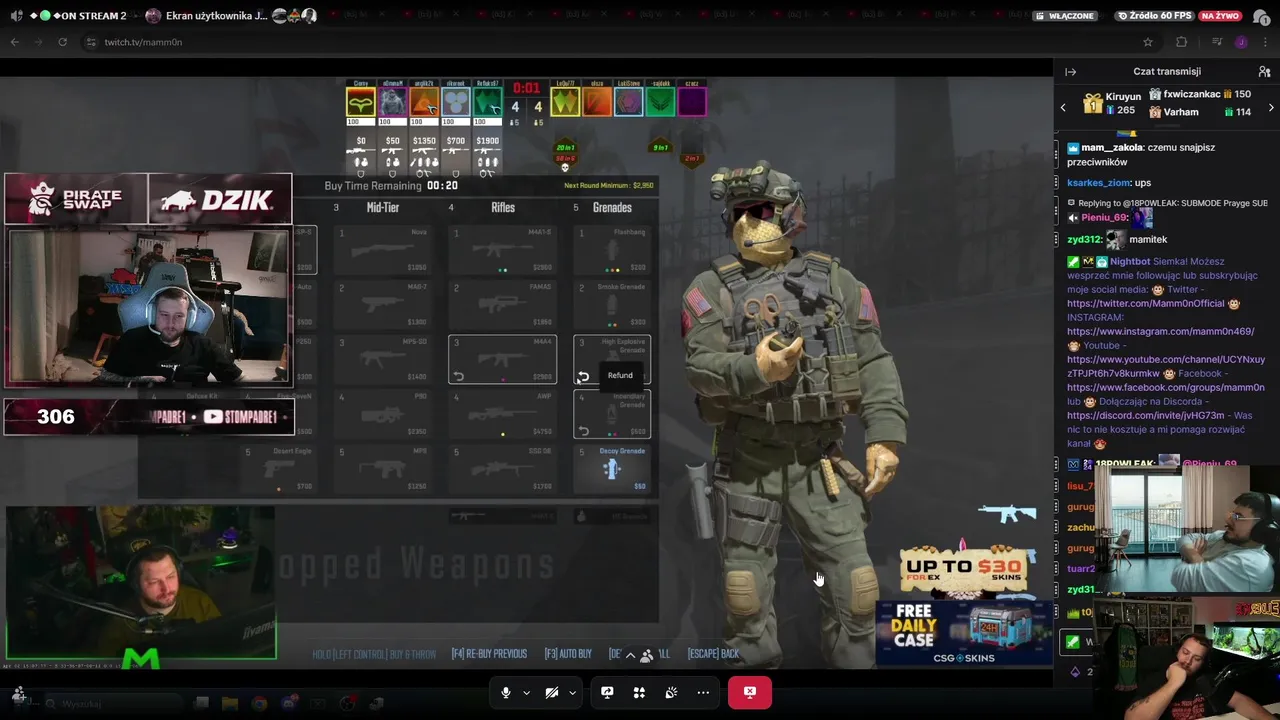The width and height of the screenshot is (1280, 720).
Task: Select the AWP rifle buy slot
Action: (502, 414)
